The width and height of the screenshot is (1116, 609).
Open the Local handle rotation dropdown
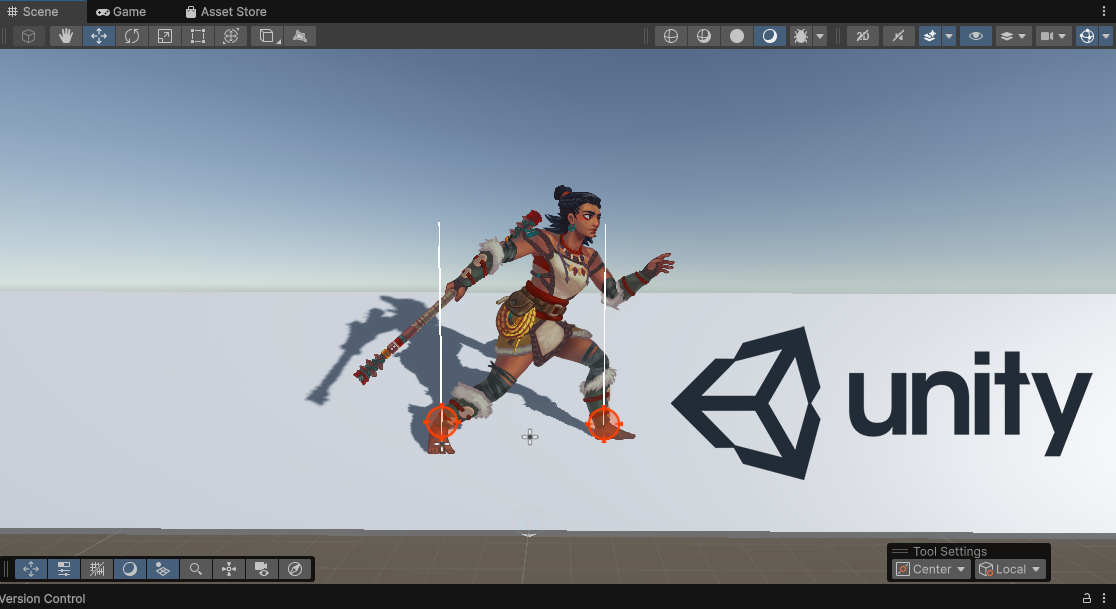click(x=1010, y=569)
